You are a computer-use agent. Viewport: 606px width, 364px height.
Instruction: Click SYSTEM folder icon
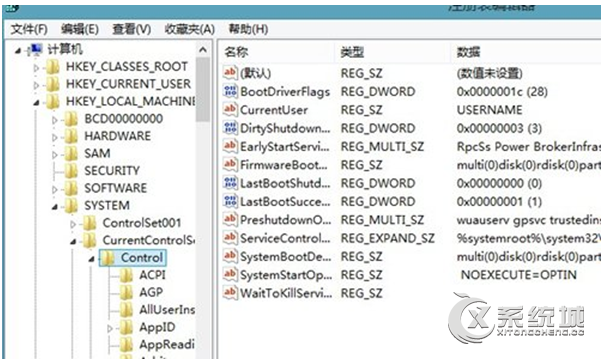(71, 206)
